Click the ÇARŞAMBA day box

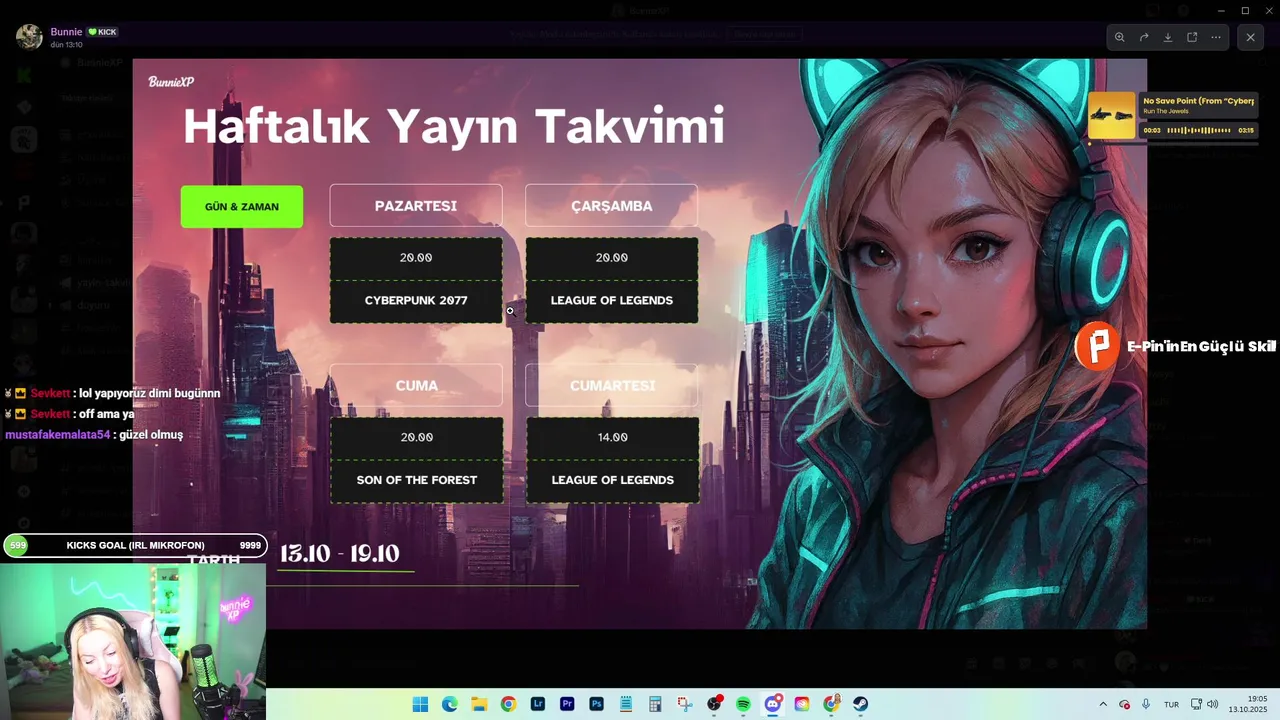coord(612,205)
